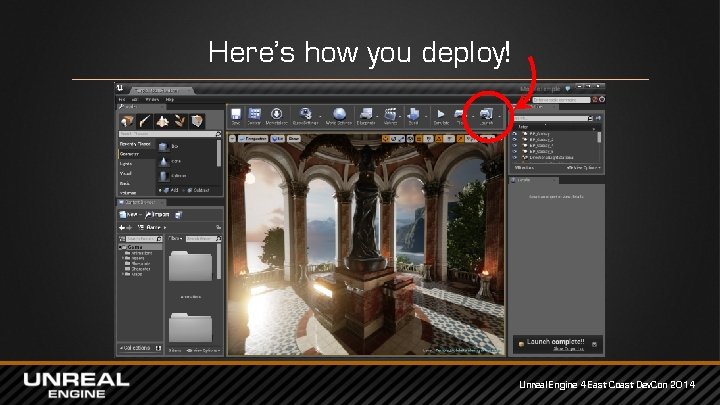This screenshot has height=405, width=720.
Task: Select the viewport translate gizmo icon
Action: 385,139
